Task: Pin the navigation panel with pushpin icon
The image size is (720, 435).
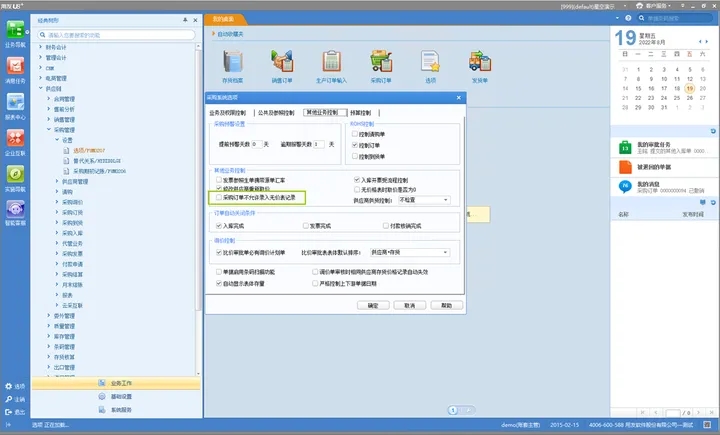Action: (x=185, y=20)
